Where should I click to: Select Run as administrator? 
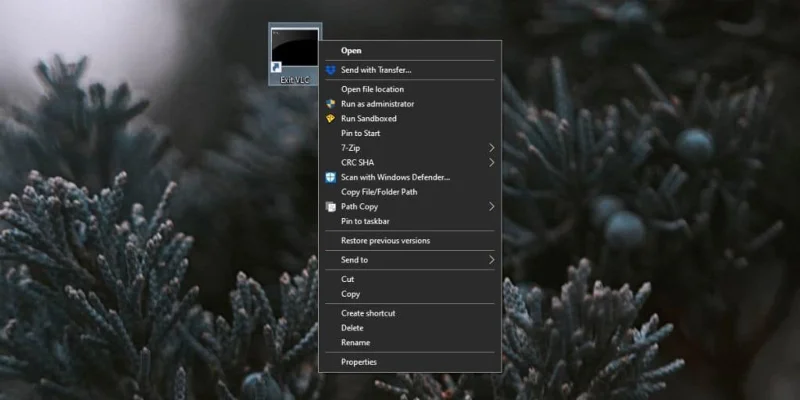point(410,104)
